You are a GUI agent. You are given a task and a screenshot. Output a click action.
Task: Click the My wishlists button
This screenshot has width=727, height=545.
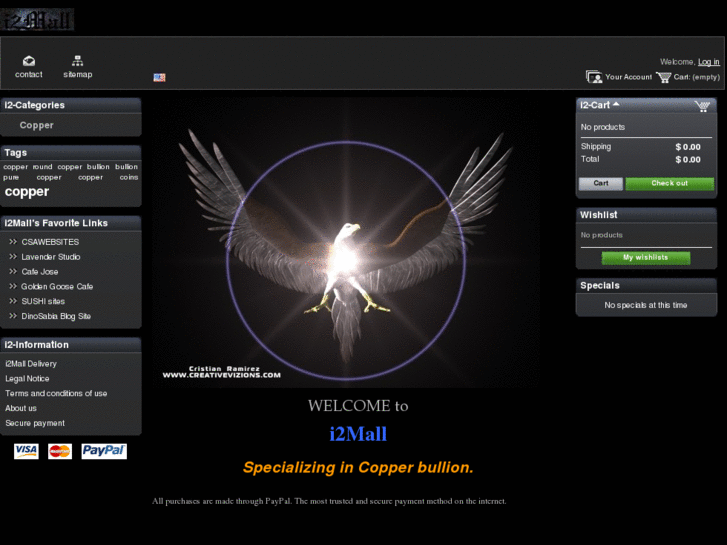pos(645,257)
